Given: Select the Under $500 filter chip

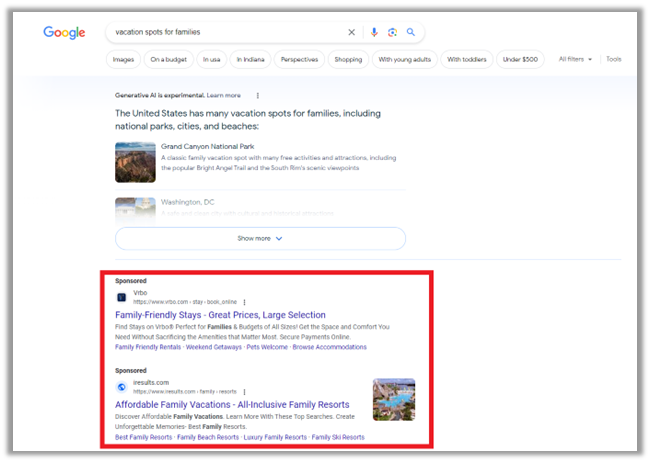Looking at the screenshot, I should tap(520, 59).
